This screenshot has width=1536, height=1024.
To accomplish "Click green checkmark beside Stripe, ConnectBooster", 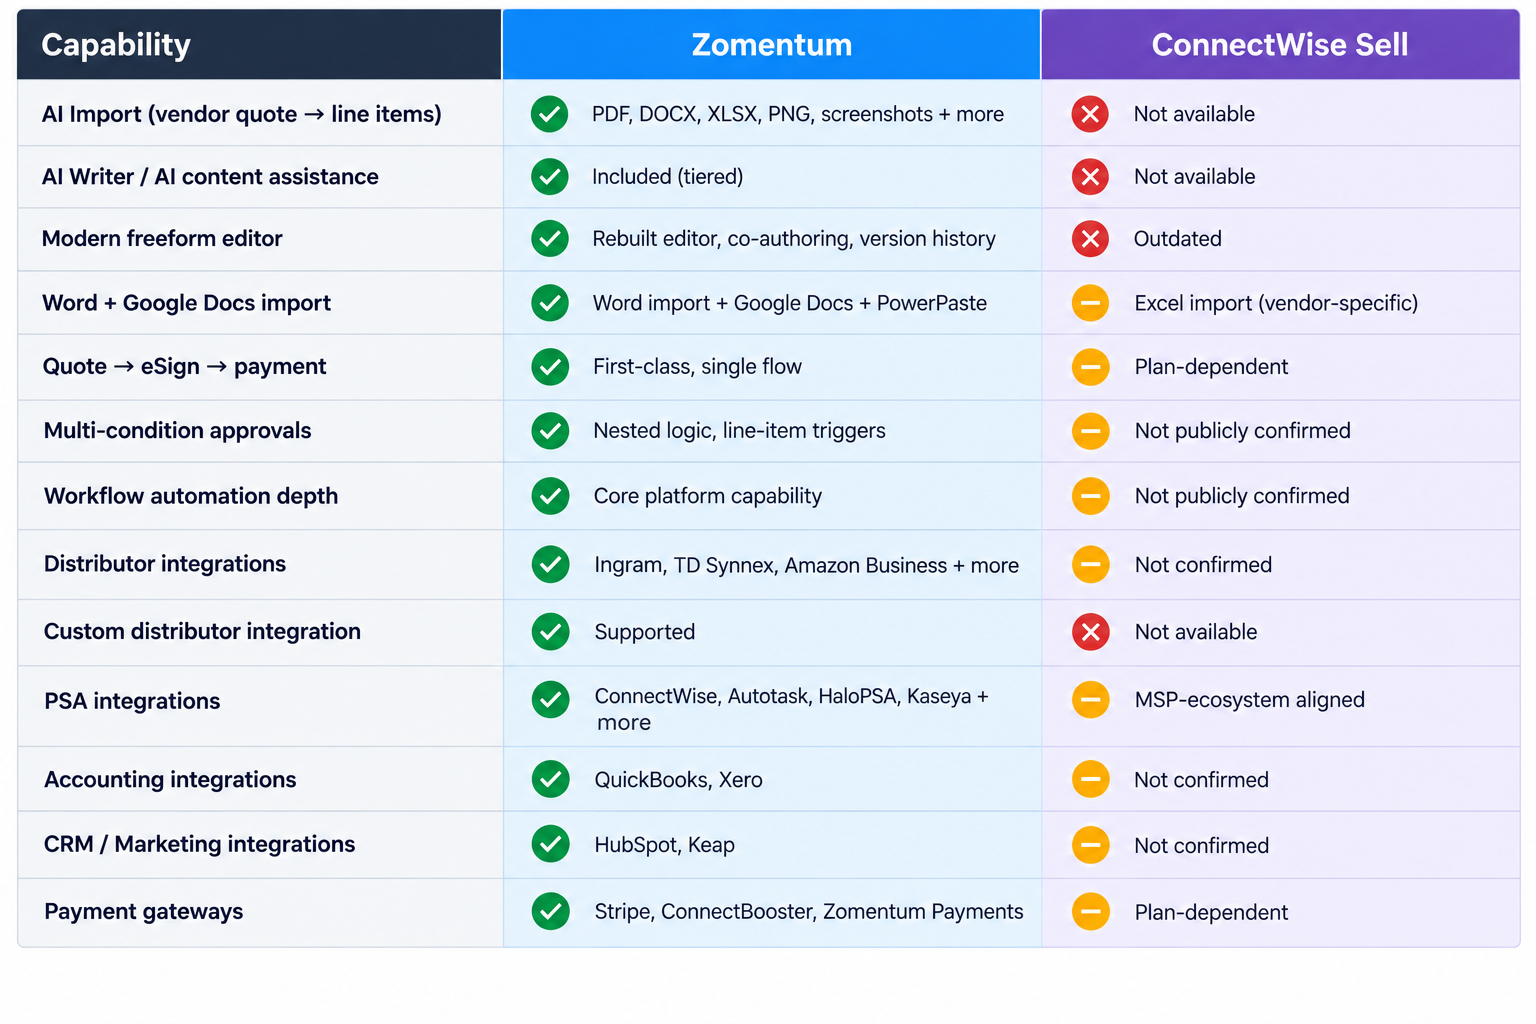I will point(550,911).
